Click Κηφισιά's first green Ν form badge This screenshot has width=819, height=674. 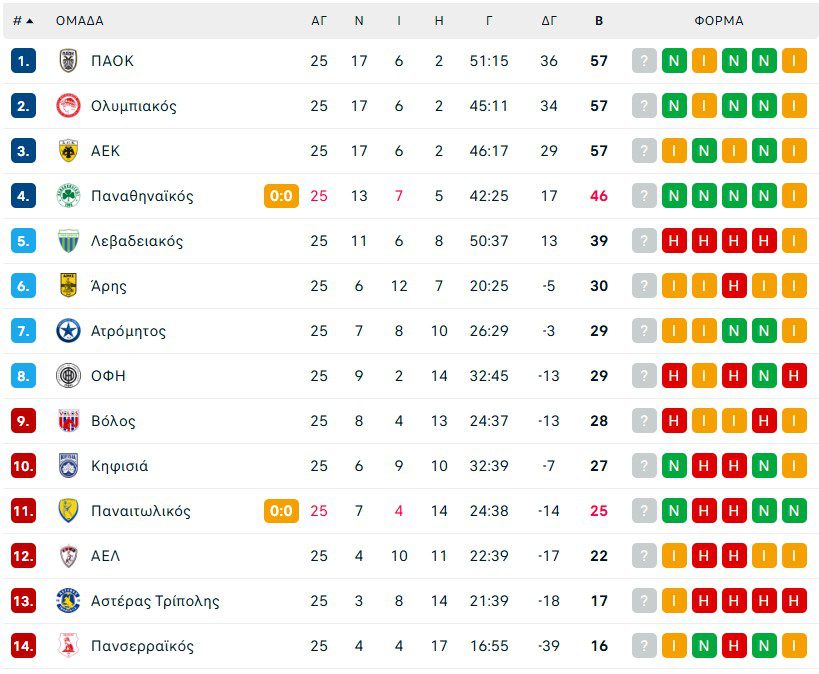674,466
